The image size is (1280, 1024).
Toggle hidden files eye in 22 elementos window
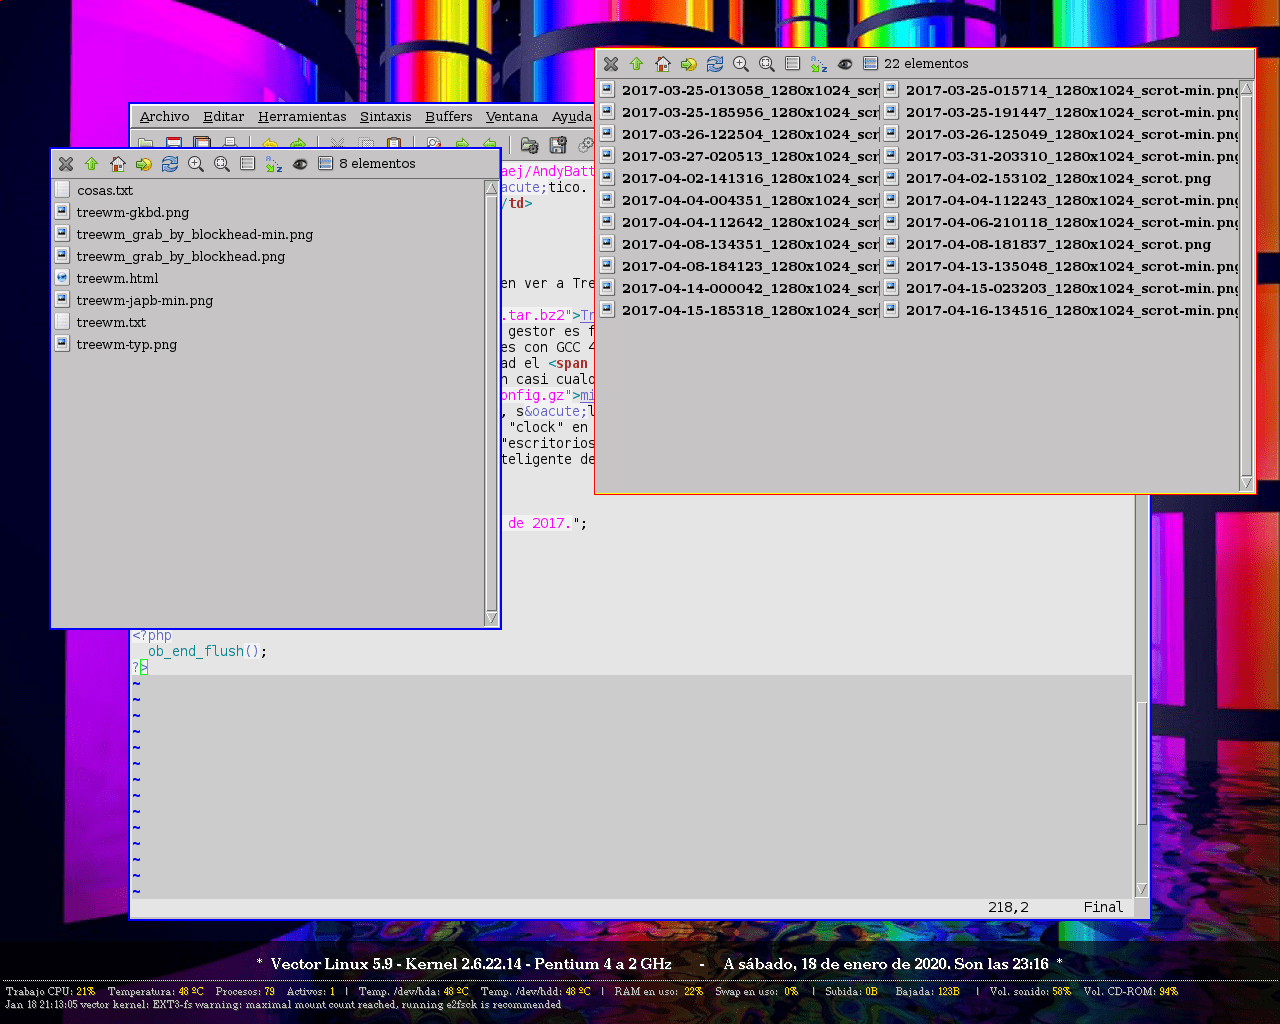point(845,64)
